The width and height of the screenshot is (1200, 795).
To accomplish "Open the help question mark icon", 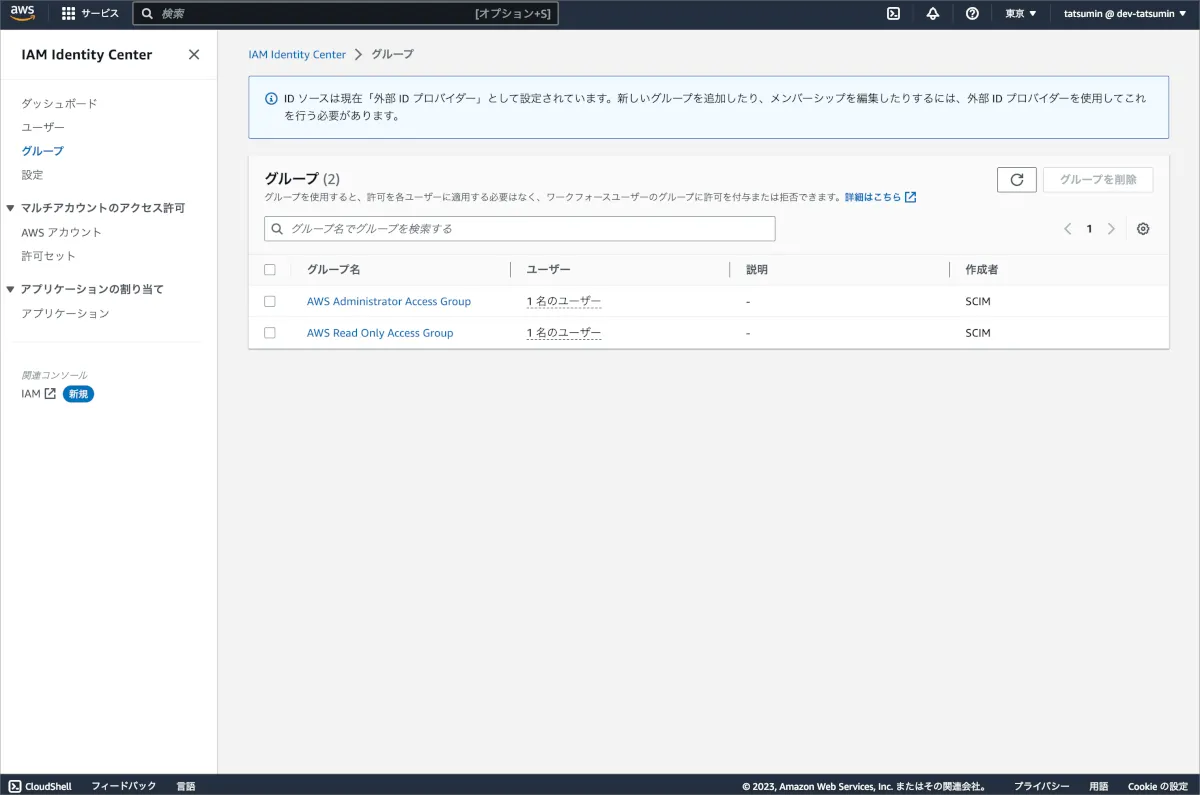I will 972,14.
